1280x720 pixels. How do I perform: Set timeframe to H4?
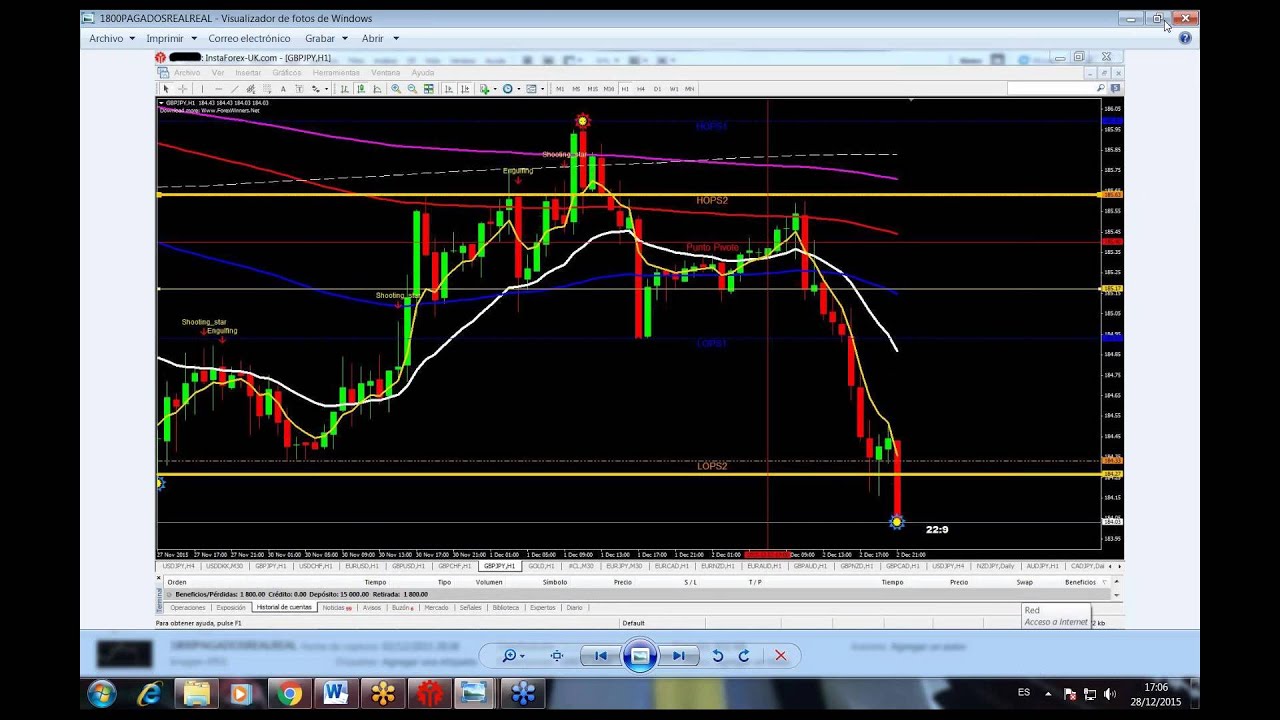pos(641,89)
